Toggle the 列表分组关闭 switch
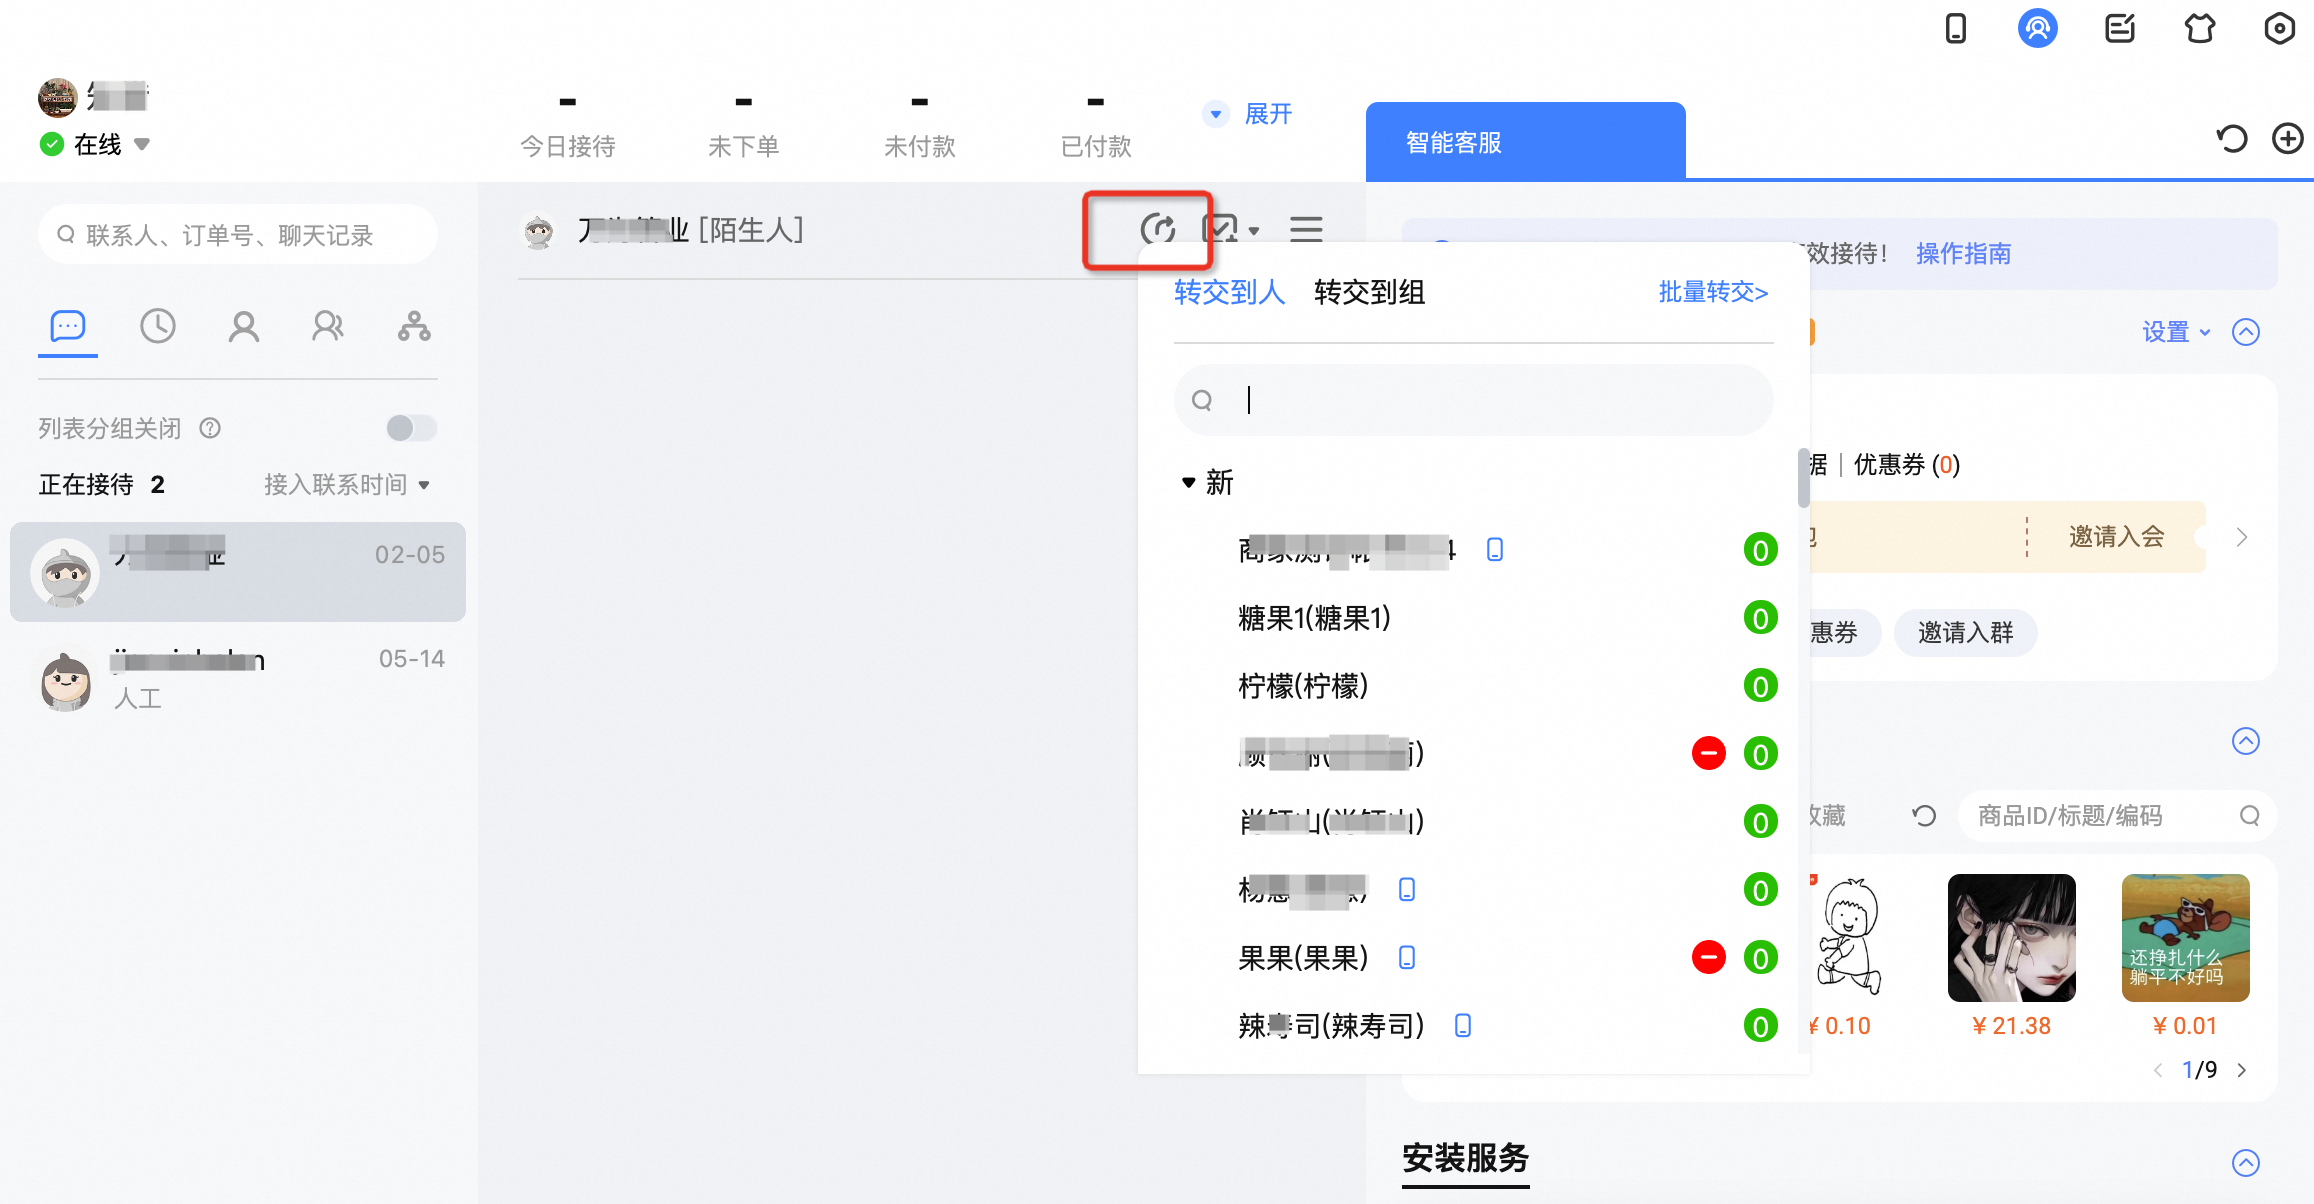The image size is (2314, 1204). pyautogui.click(x=412, y=428)
